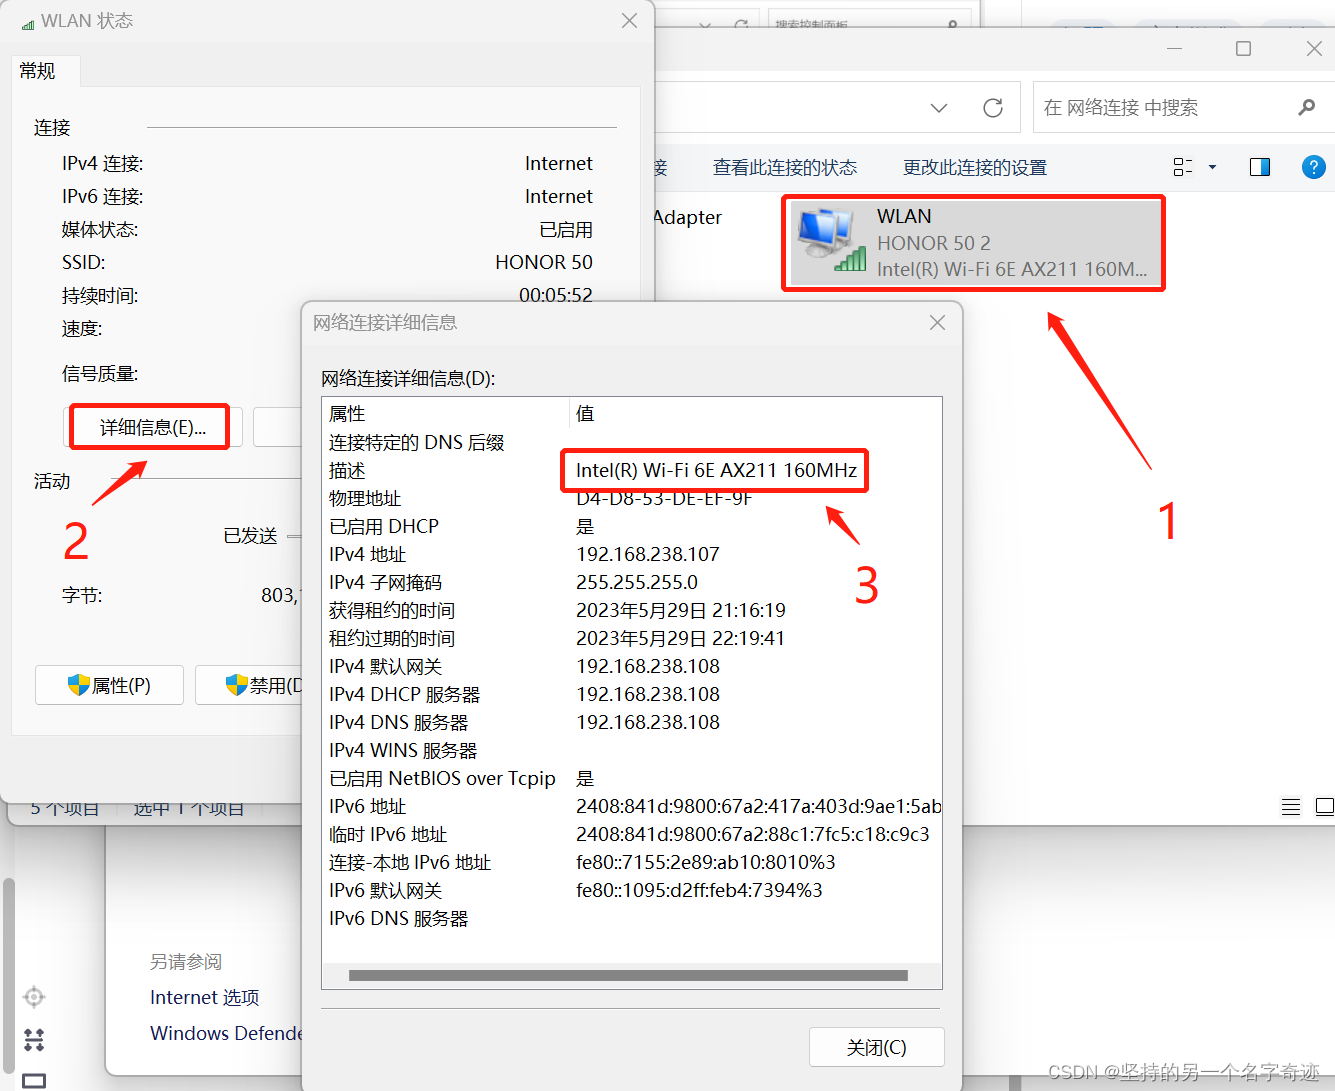Close the WLAN 状态 window

629,21
